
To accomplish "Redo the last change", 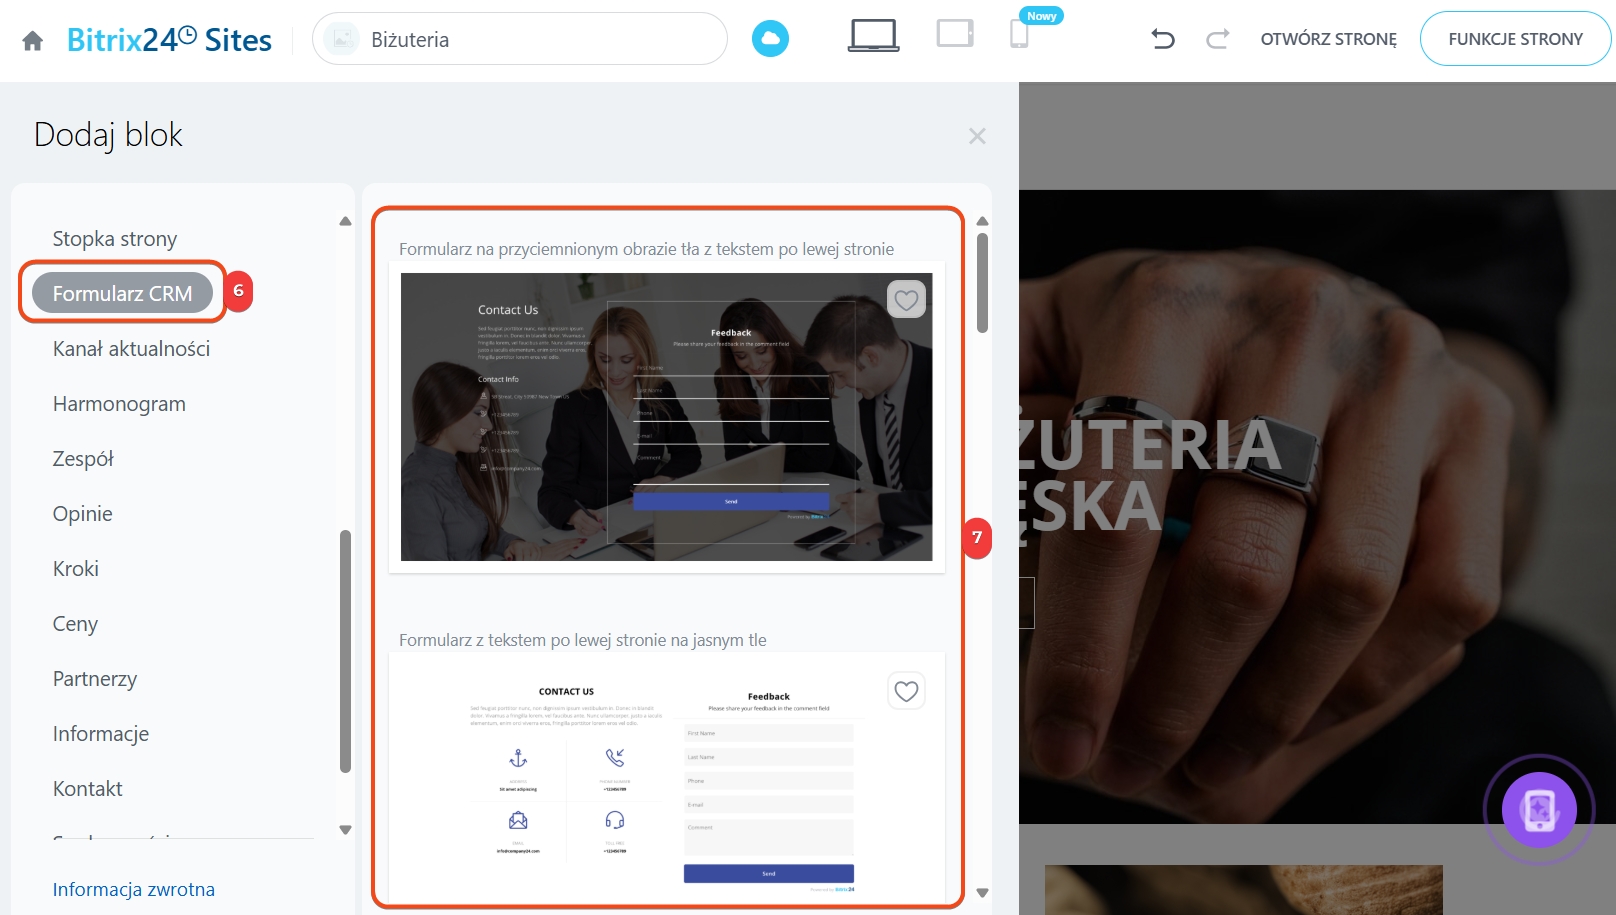I will pos(1217,39).
